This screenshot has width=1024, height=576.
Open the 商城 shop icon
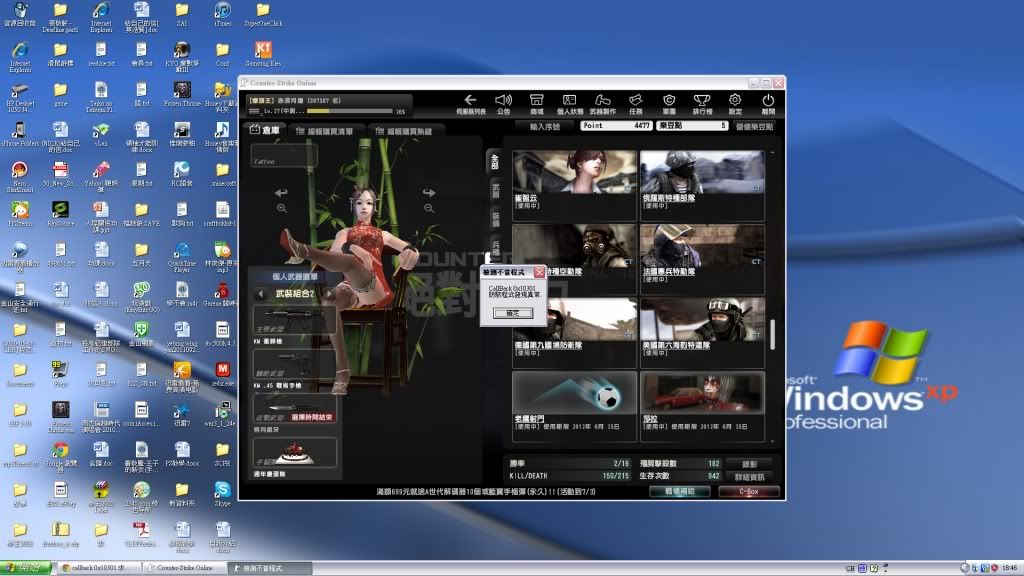tap(536, 101)
